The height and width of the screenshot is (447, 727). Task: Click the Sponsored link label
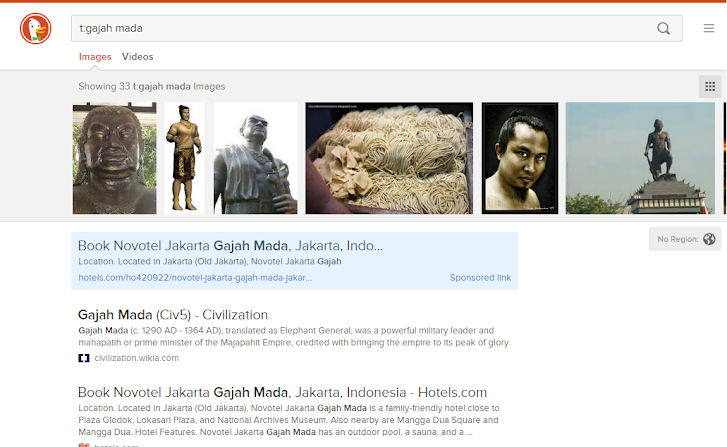[480, 278]
